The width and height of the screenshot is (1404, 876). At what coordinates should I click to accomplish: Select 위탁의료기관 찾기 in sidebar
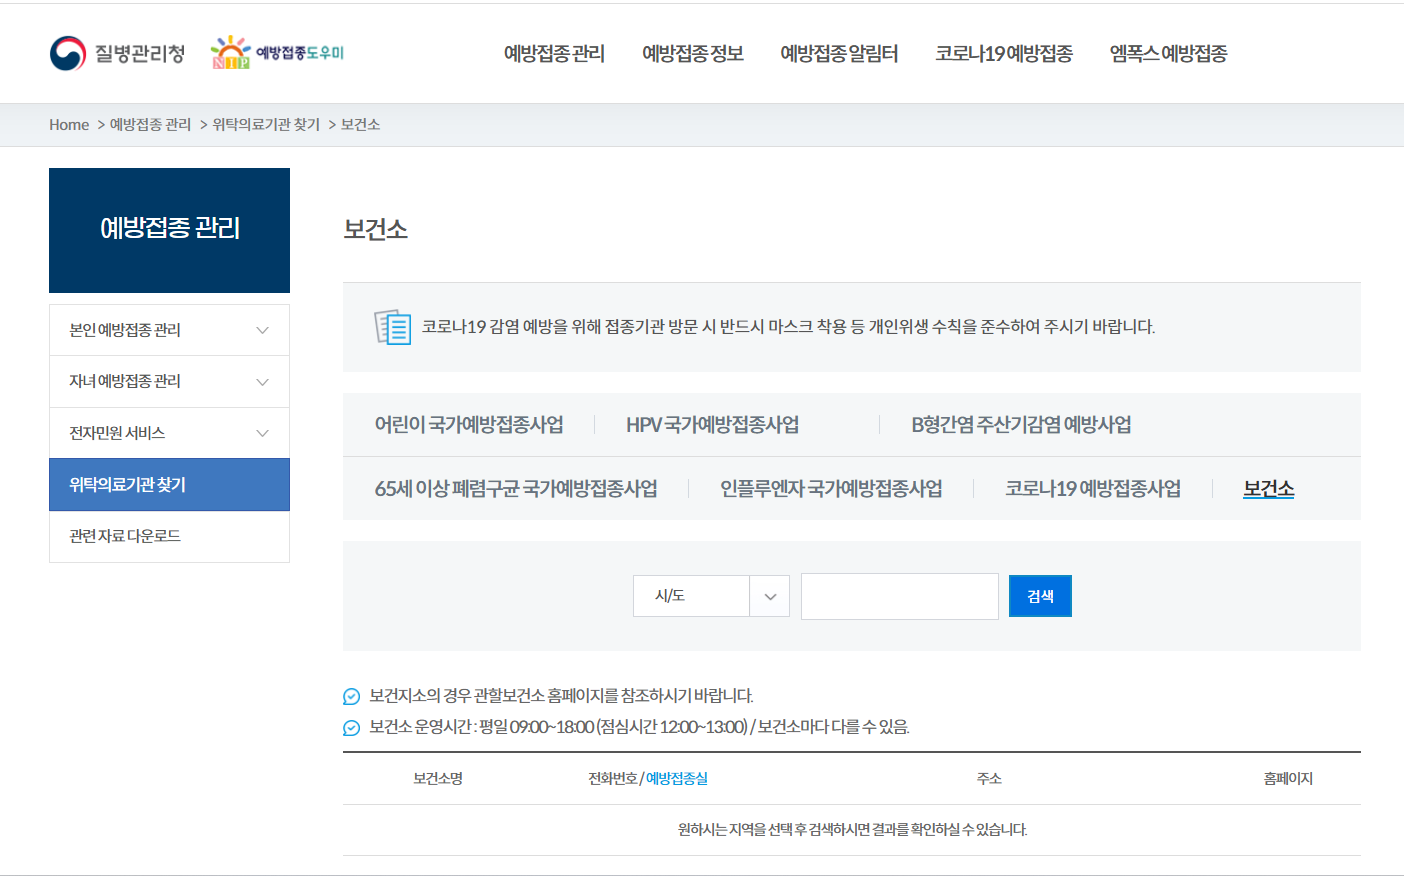point(169,485)
